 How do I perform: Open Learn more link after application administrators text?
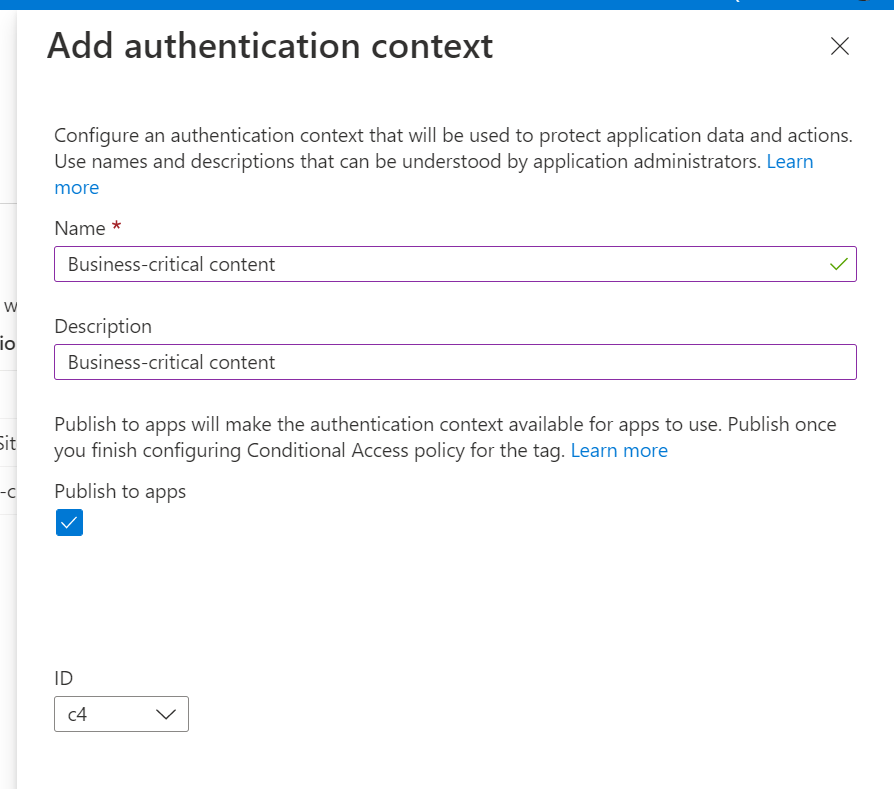click(789, 162)
